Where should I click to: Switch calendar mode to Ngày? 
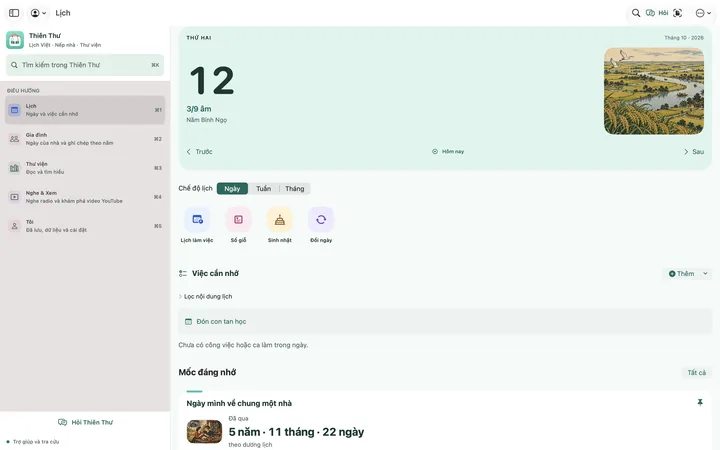(x=232, y=189)
